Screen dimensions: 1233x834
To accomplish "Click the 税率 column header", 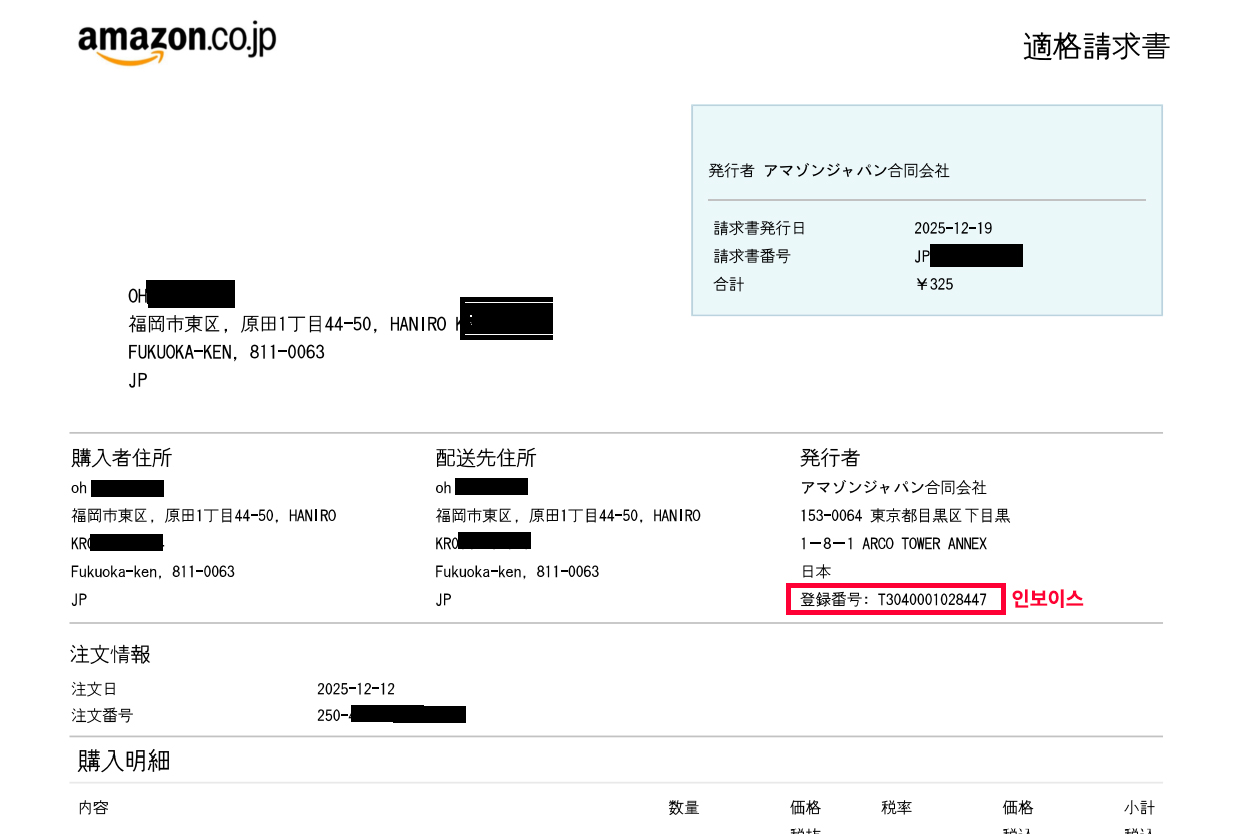I will 897,808.
